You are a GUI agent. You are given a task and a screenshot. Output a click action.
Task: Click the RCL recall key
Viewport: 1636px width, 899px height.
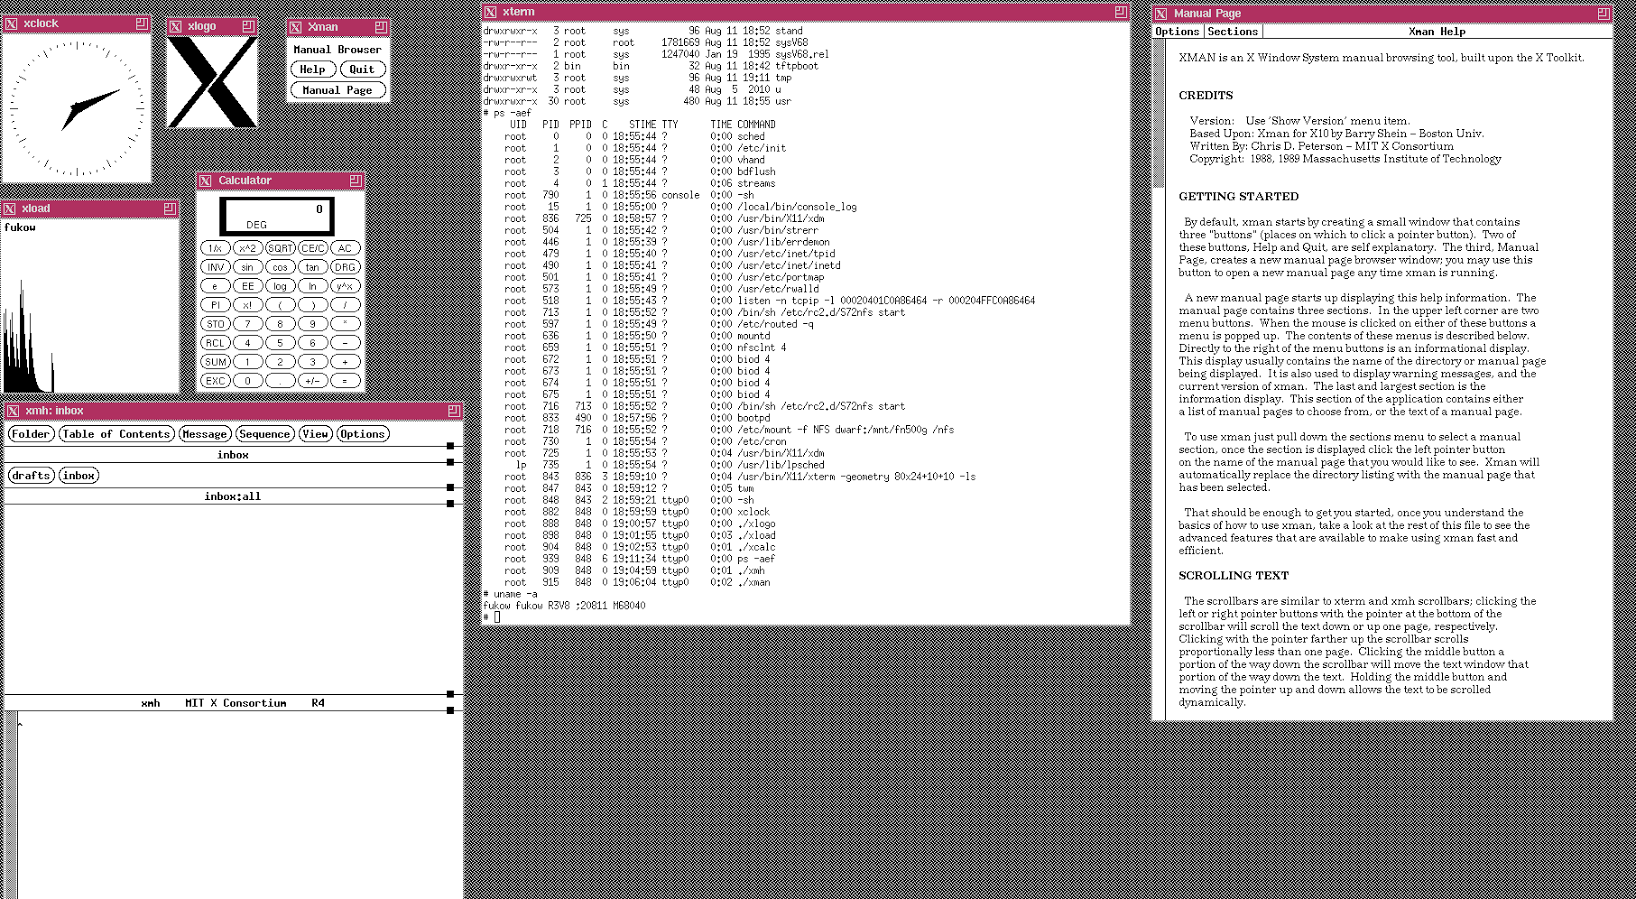(x=215, y=343)
